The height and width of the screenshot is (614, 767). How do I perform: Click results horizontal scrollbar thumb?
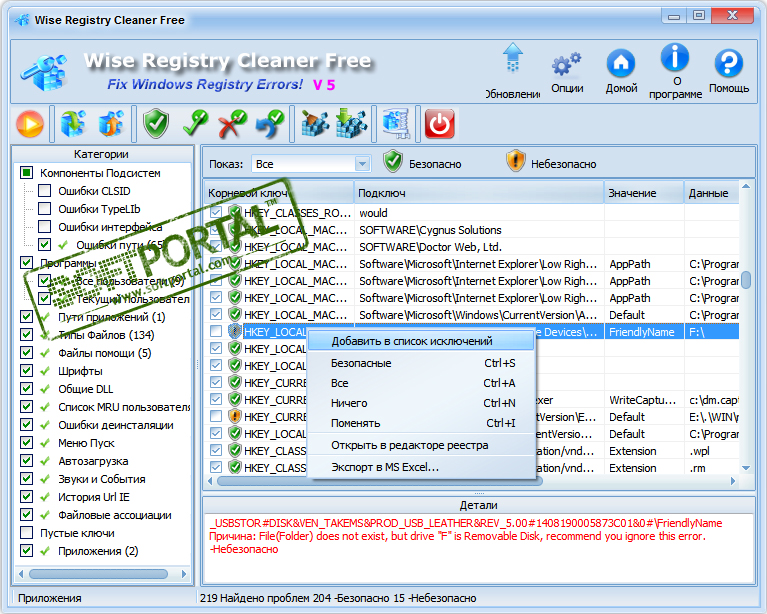point(380,481)
